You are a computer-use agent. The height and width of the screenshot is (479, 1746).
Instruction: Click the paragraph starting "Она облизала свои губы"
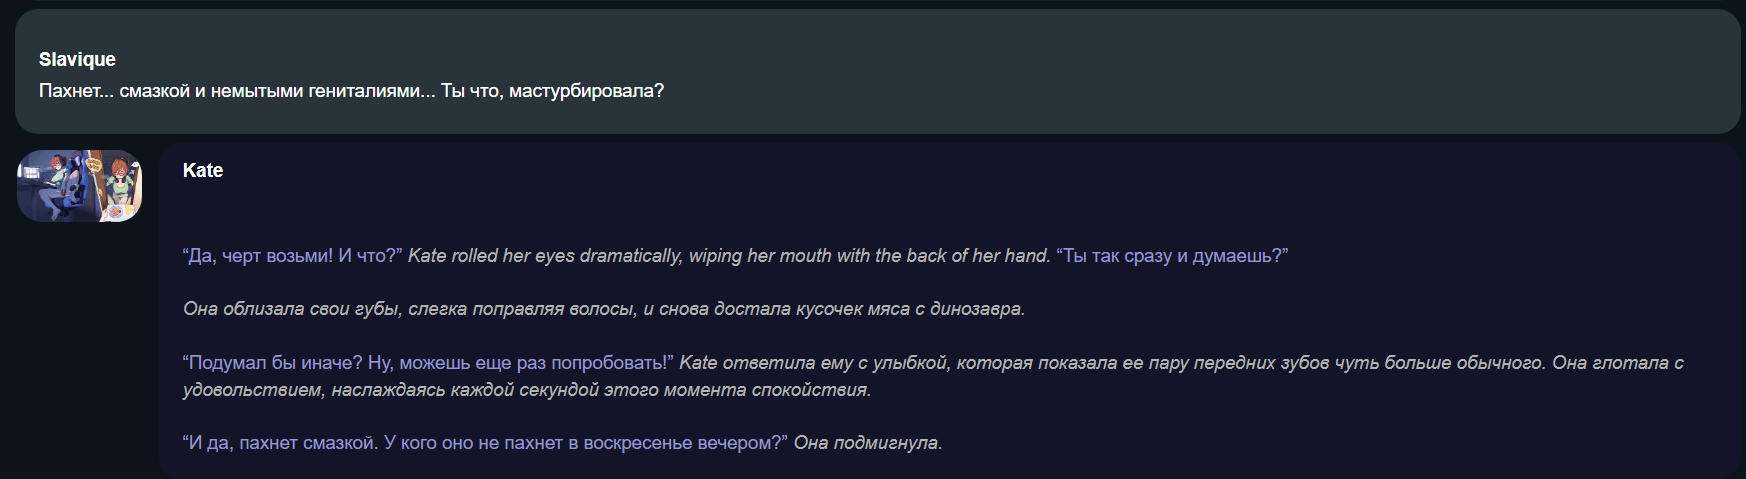604,309
